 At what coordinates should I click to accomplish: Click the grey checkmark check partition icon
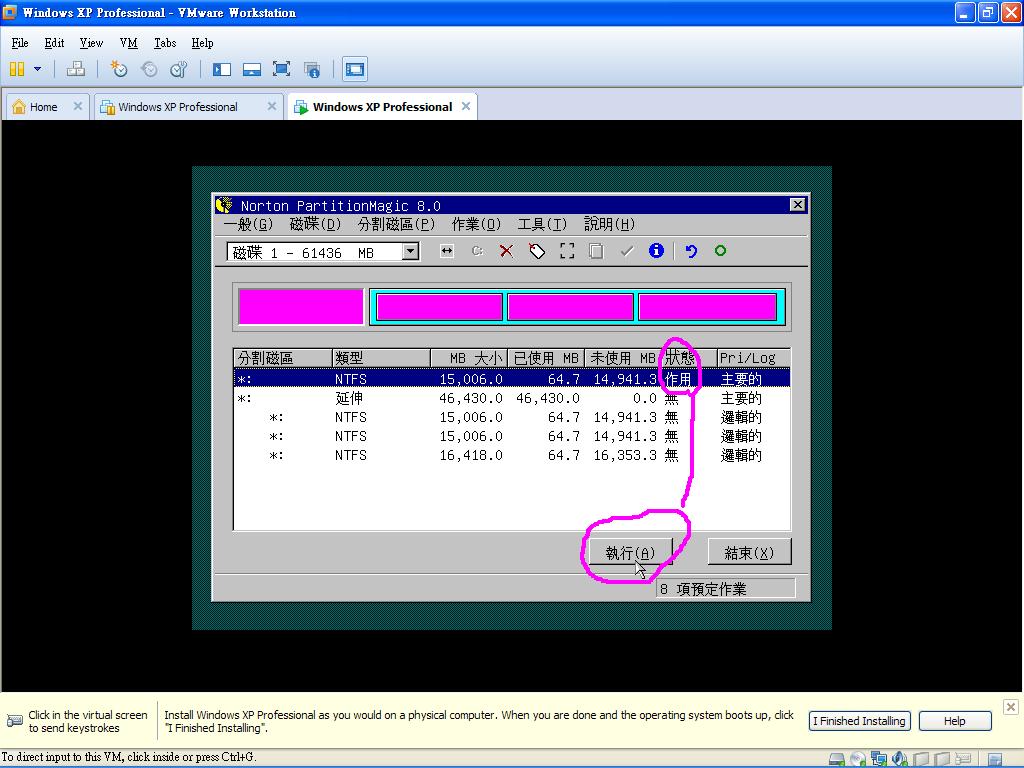627,251
